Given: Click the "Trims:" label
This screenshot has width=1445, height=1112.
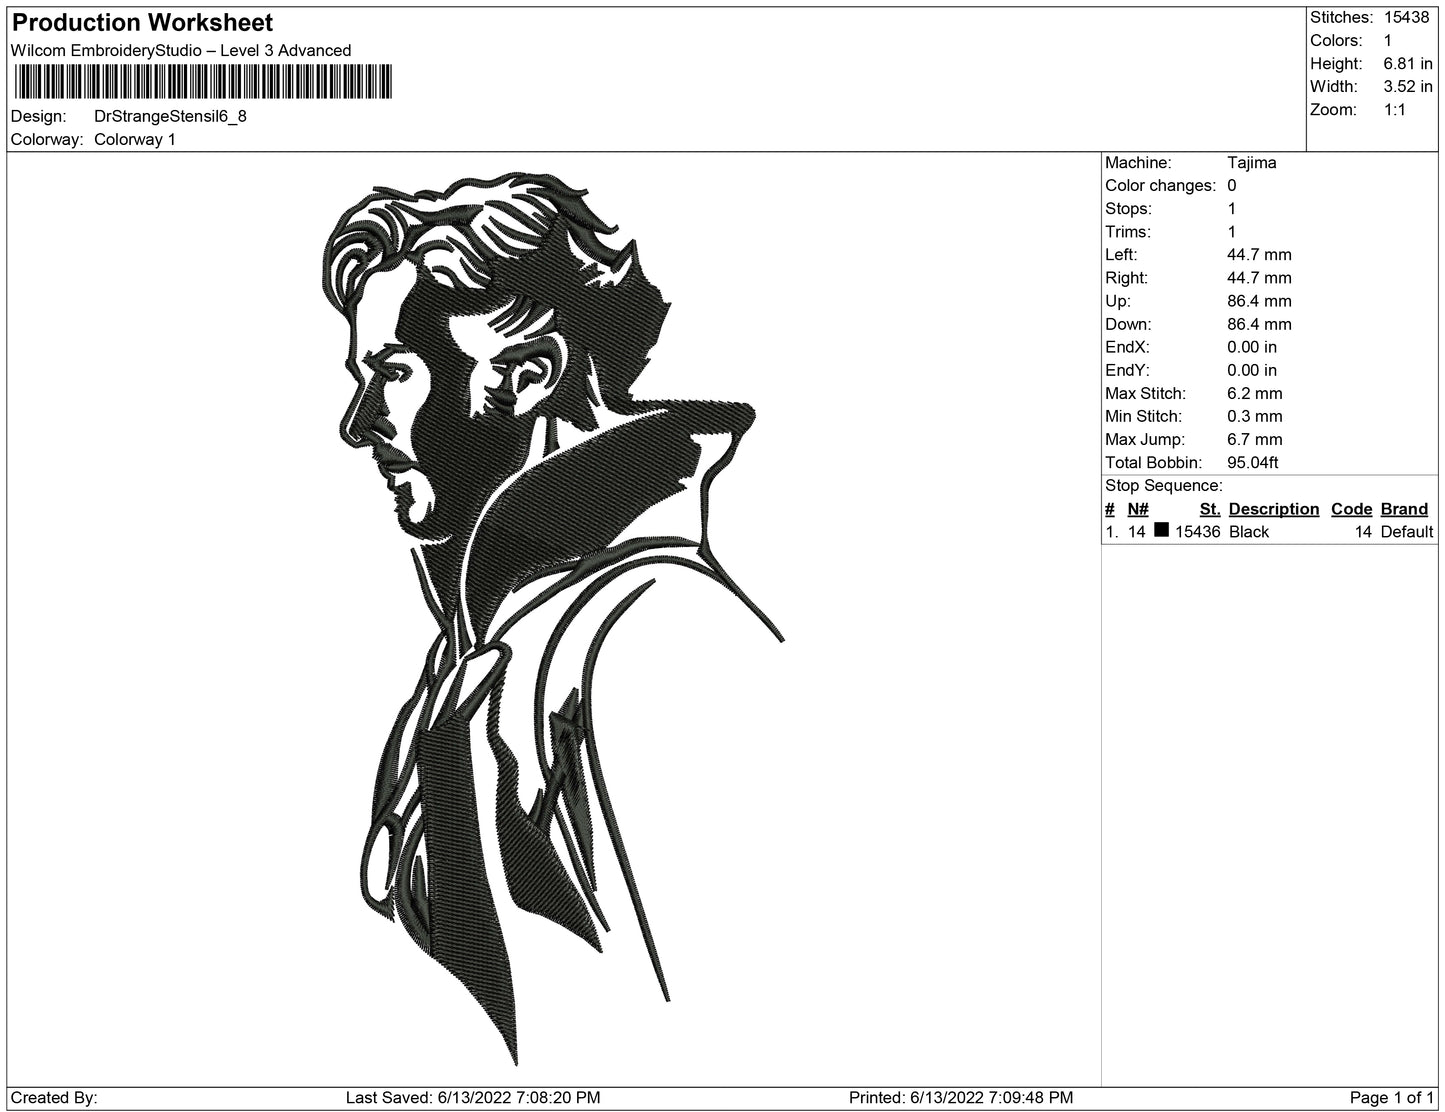Looking at the screenshot, I should 1128,232.
